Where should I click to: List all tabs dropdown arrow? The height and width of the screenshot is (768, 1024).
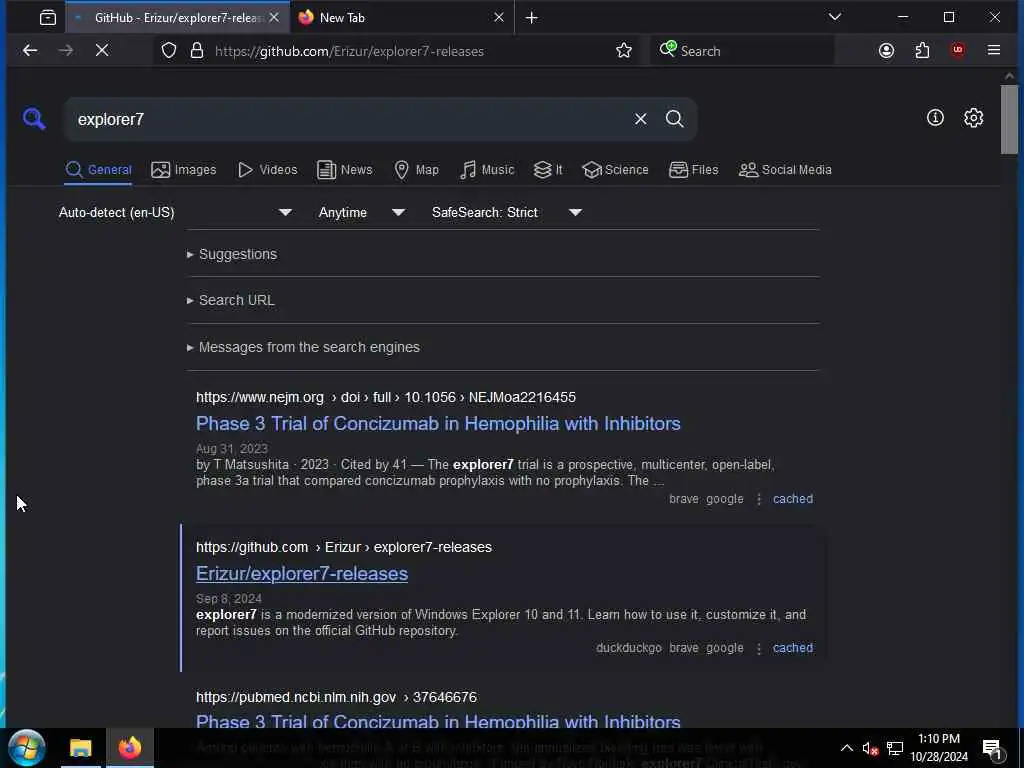pos(835,17)
